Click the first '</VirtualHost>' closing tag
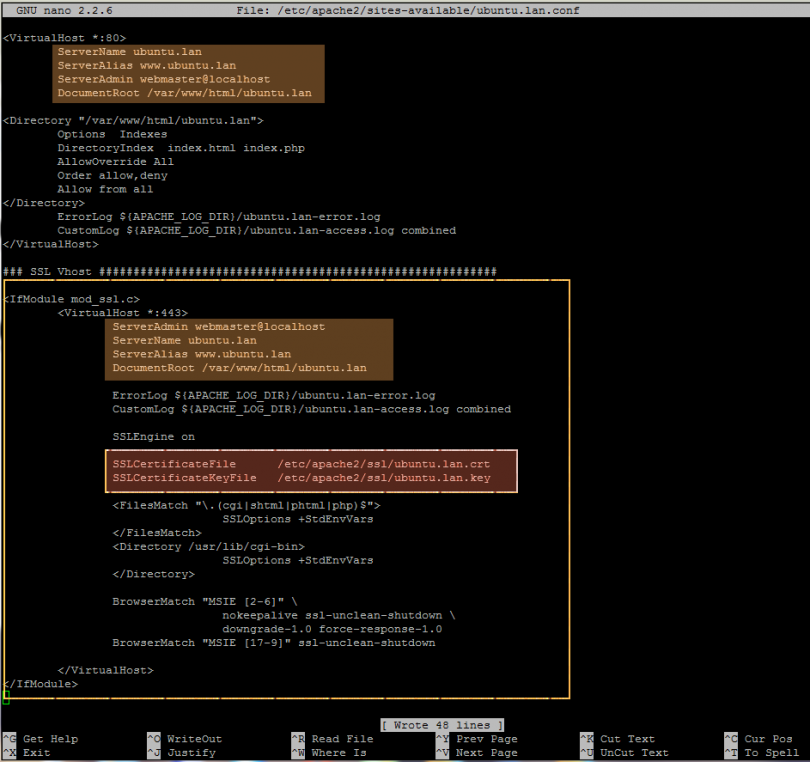The height and width of the screenshot is (762, 810). pyautogui.click(x=51, y=244)
